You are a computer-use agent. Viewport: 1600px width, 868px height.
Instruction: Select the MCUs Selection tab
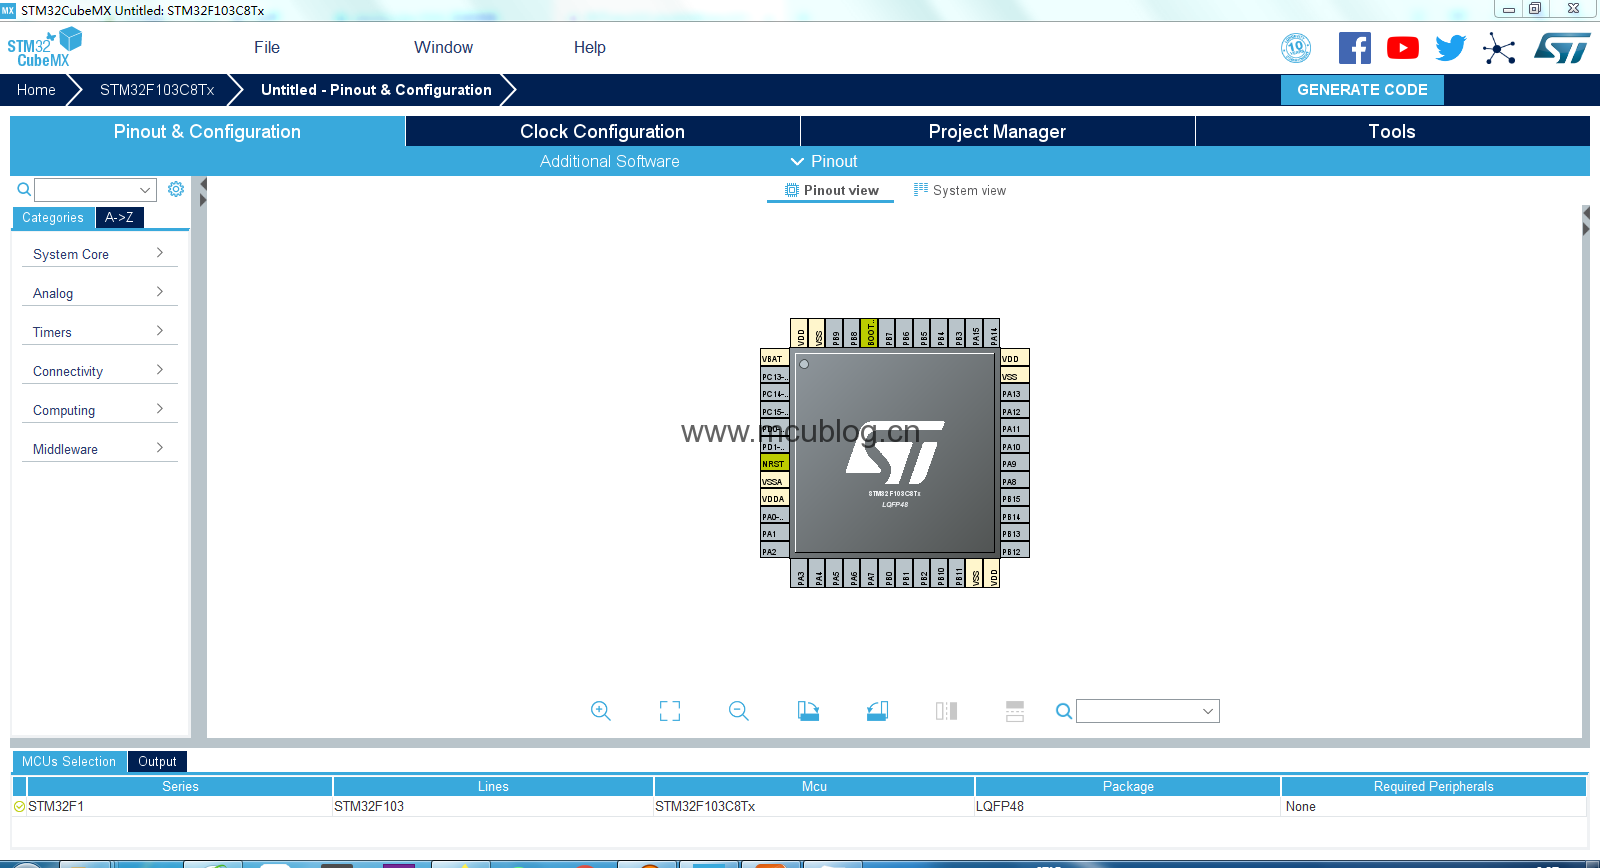tap(69, 761)
